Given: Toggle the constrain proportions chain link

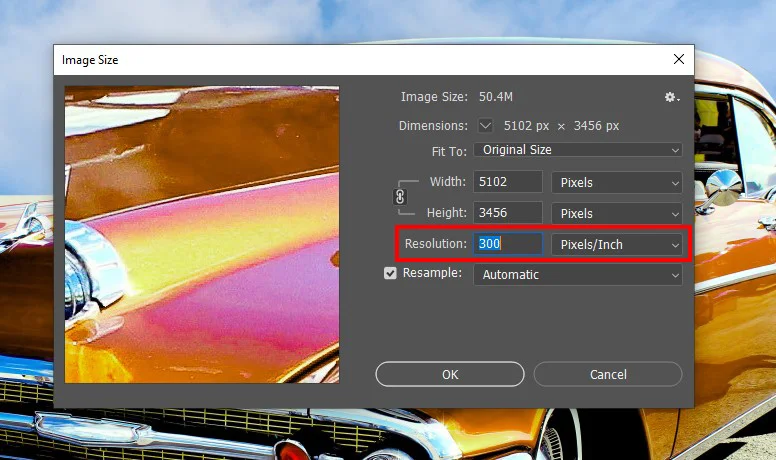Looking at the screenshot, I should coord(401,197).
